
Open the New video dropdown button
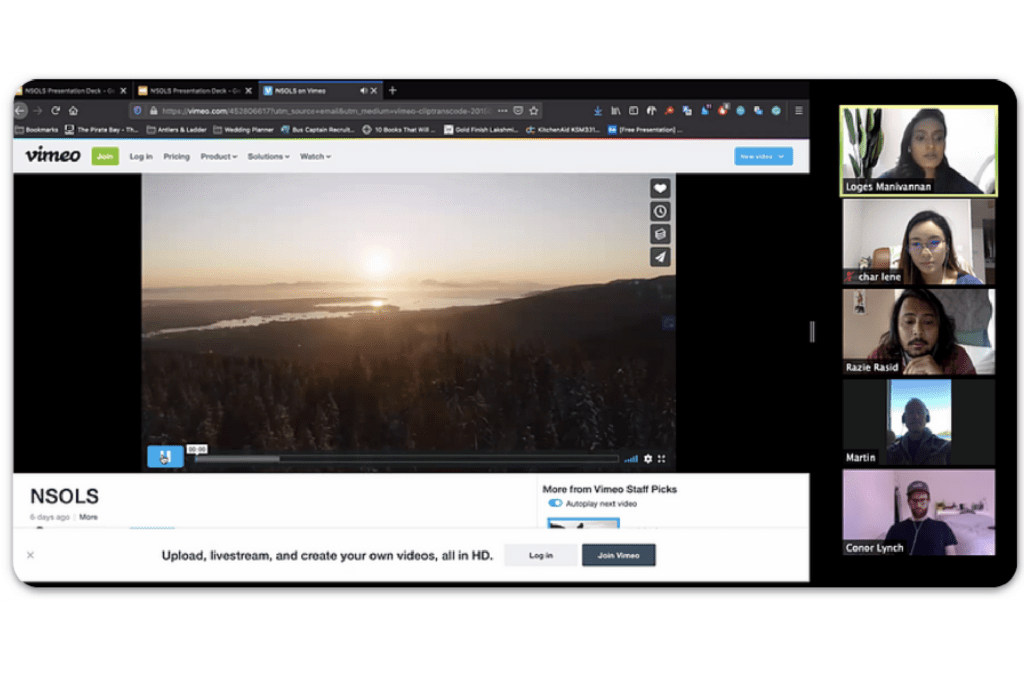(x=763, y=156)
